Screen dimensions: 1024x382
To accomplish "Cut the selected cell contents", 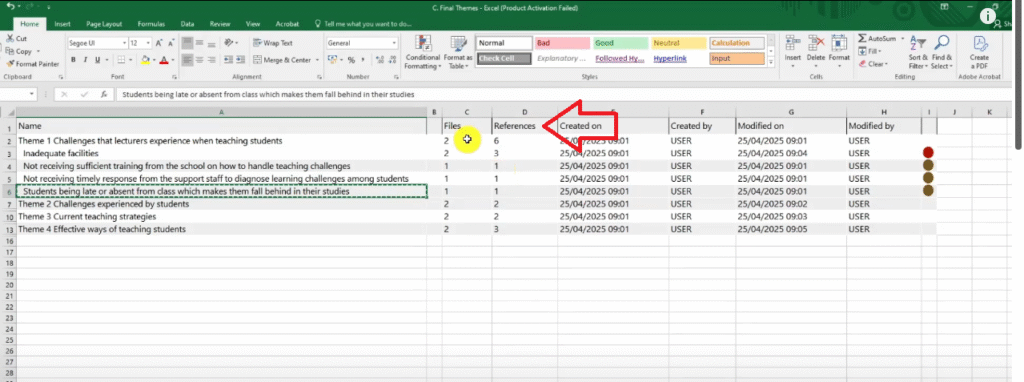I will (16, 39).
